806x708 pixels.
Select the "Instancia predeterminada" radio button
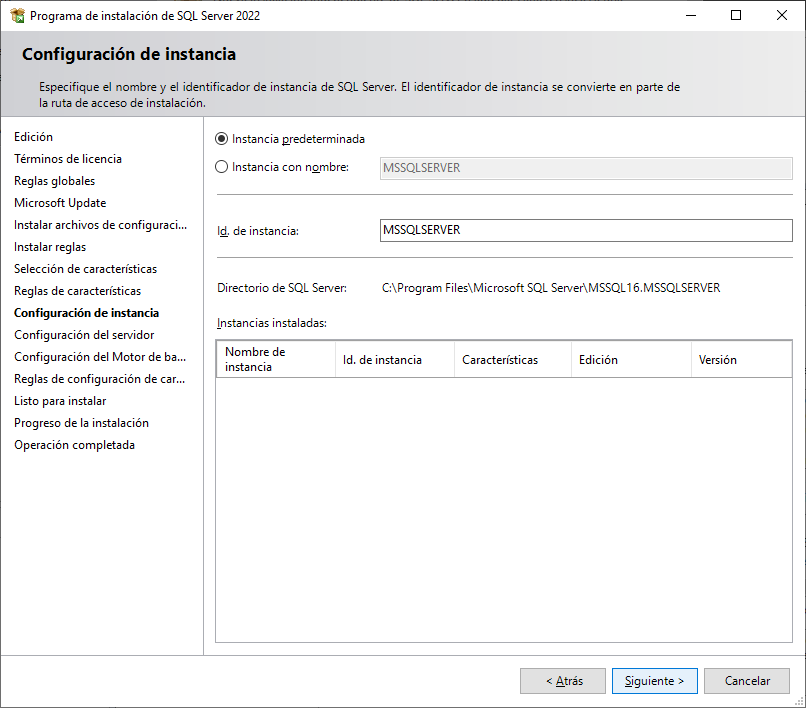[222, 140]
